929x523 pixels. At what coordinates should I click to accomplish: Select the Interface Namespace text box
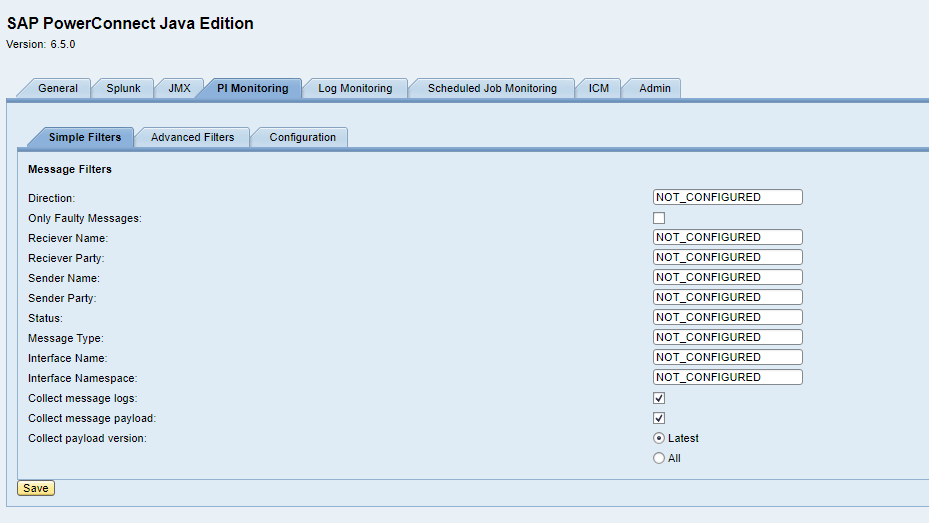[x=727, y=378]
